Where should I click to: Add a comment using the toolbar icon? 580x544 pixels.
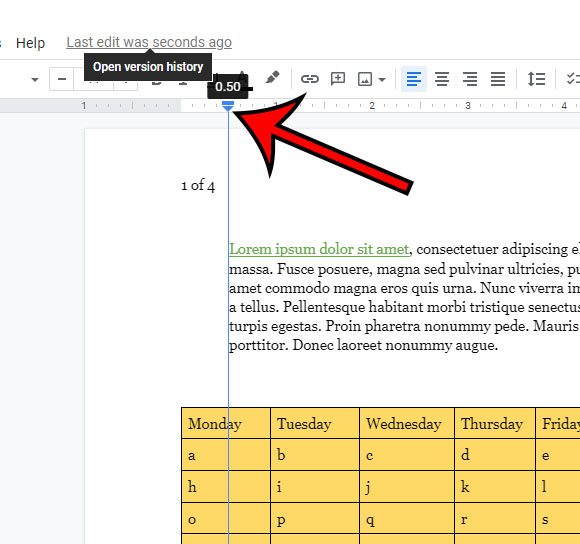pos(338,79)
